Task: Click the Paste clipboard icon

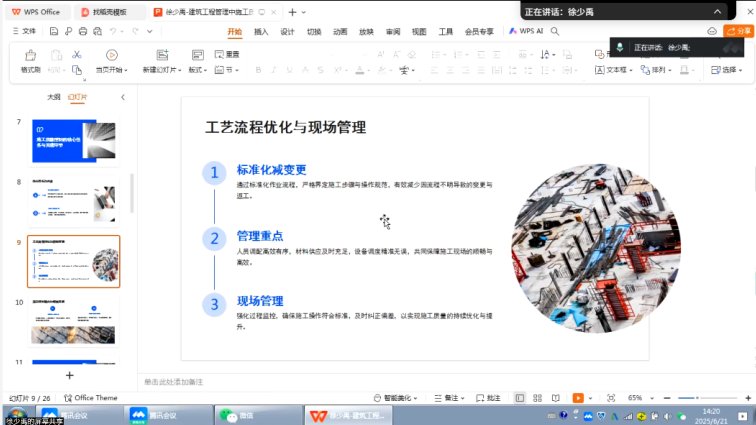Action: [x=56, y=55]
